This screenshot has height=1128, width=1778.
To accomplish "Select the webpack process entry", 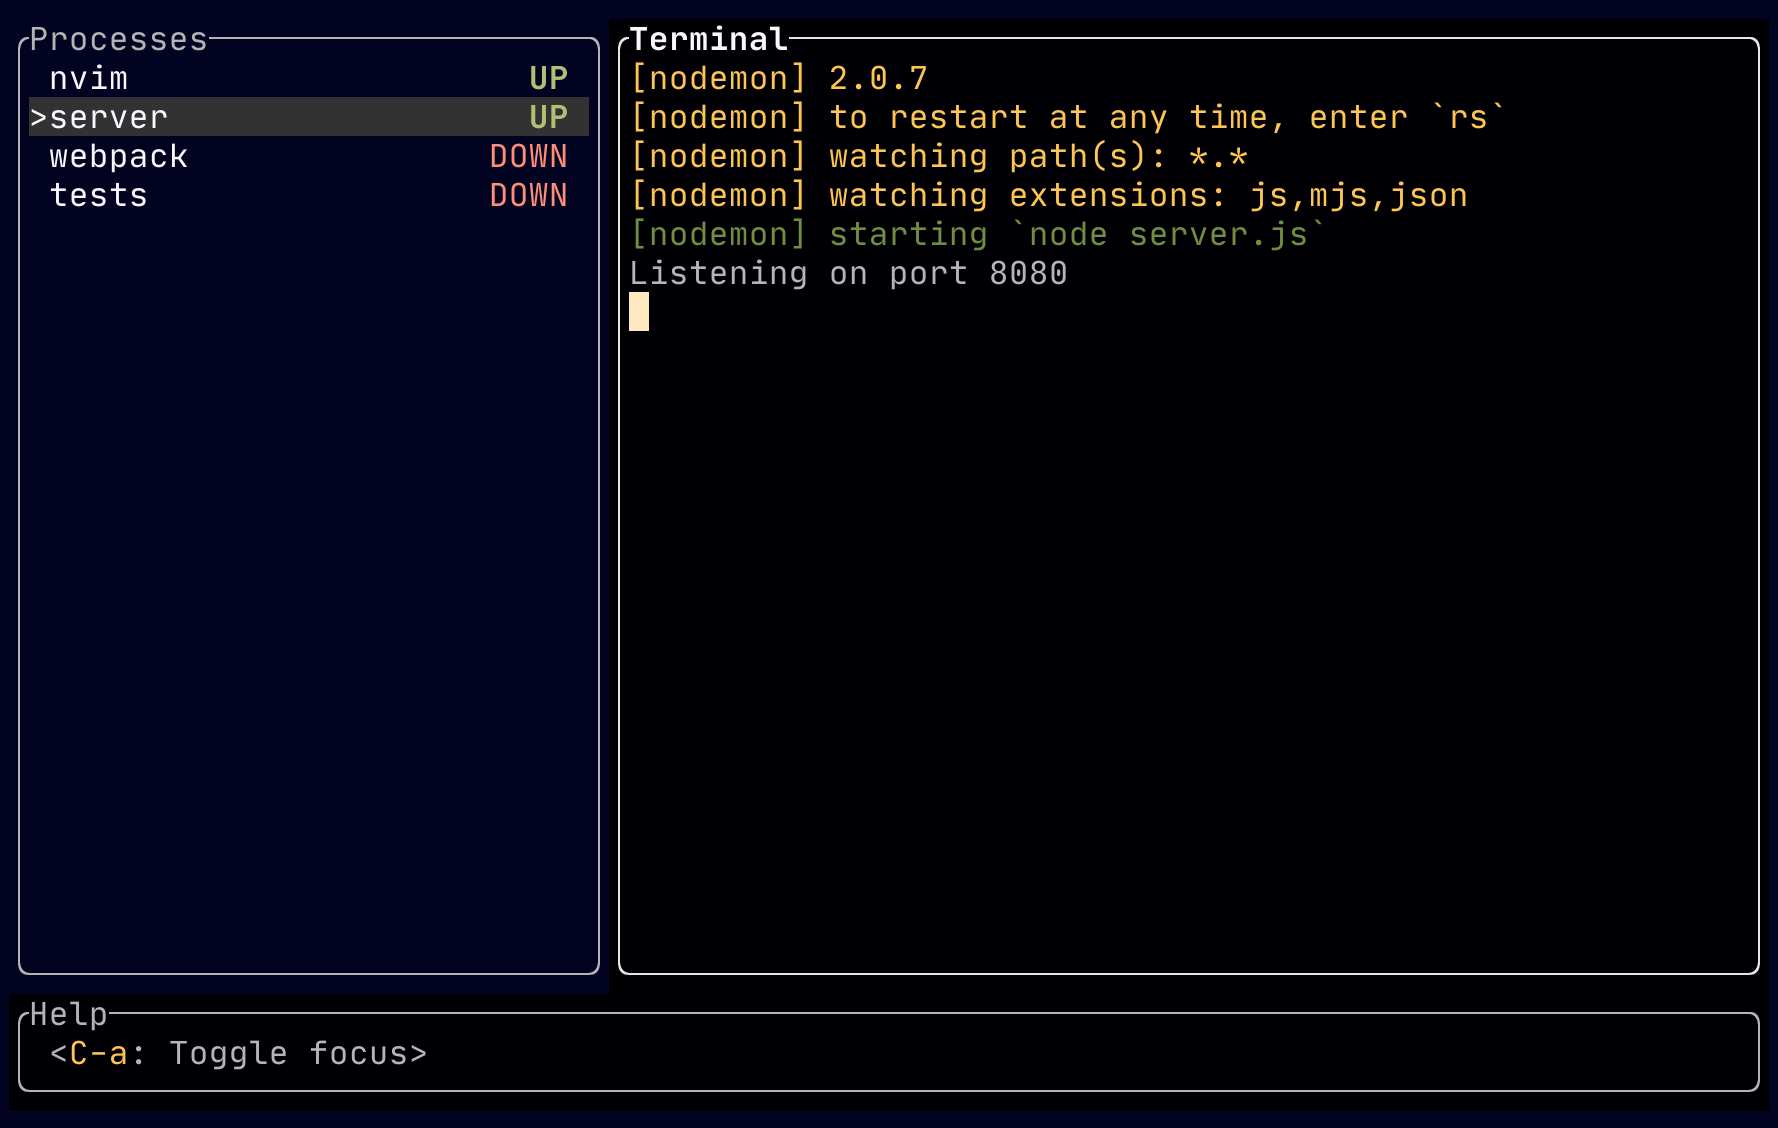I will coord(118,156).
